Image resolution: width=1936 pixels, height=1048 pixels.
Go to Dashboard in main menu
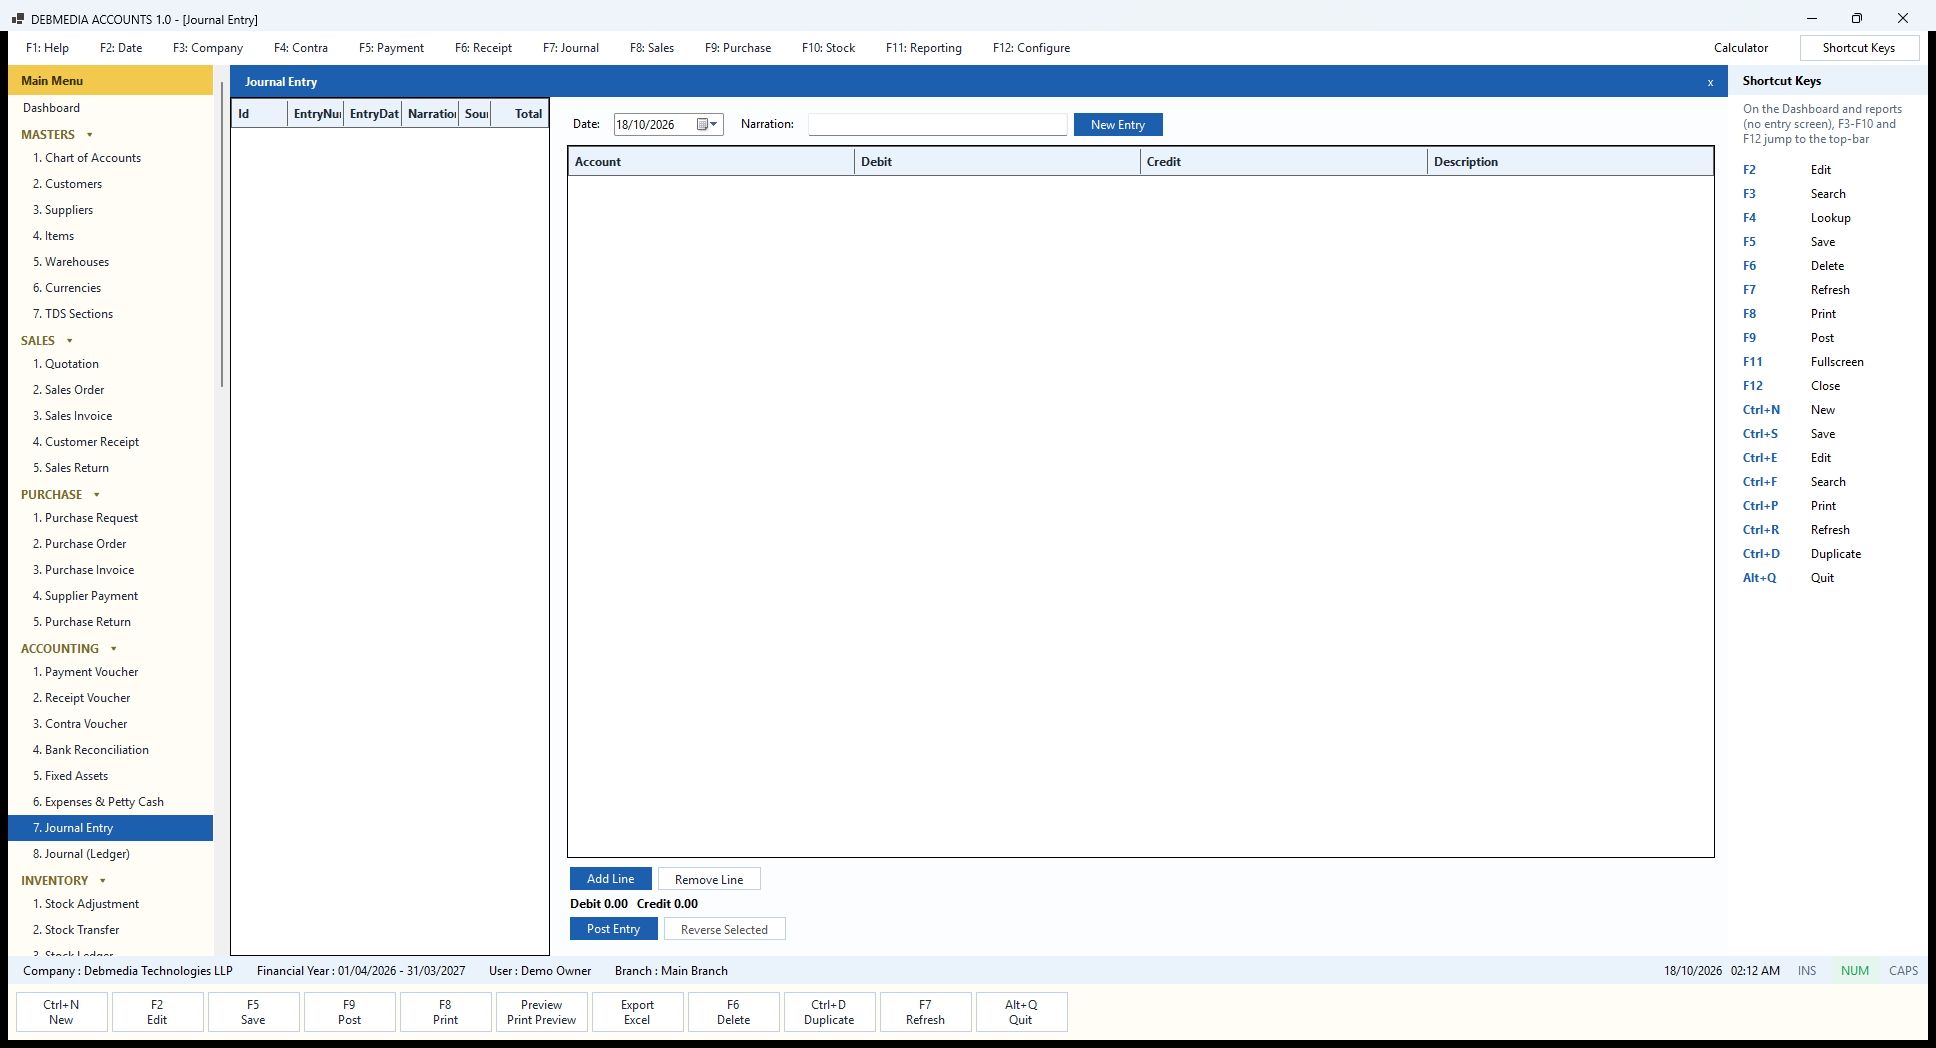(x=110, y=108)
